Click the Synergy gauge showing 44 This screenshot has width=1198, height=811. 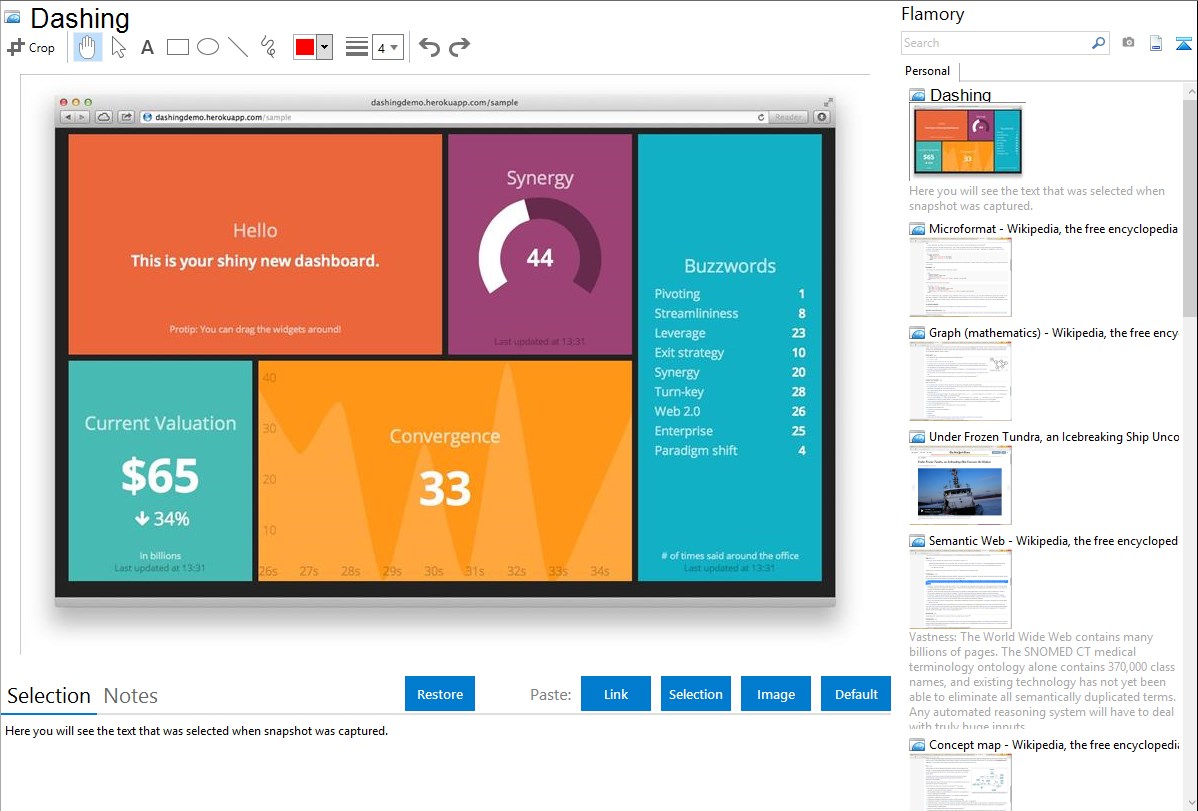tap(539, 245)
